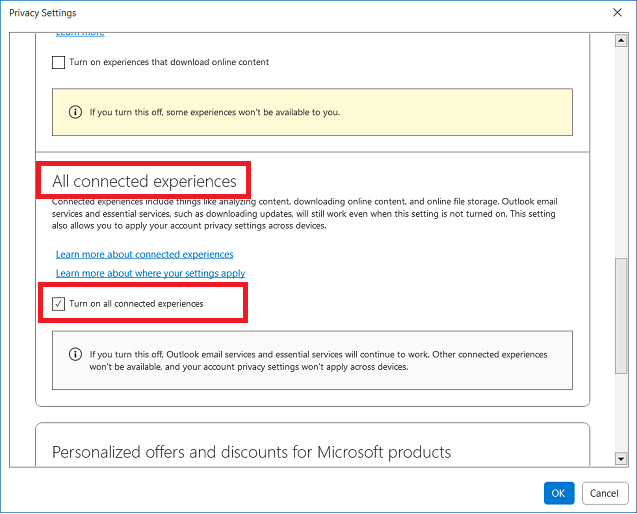The width and height of the screenshot is (637, 514).
Task: Click the Privacy Settings title text
Action: pos(43,13)
